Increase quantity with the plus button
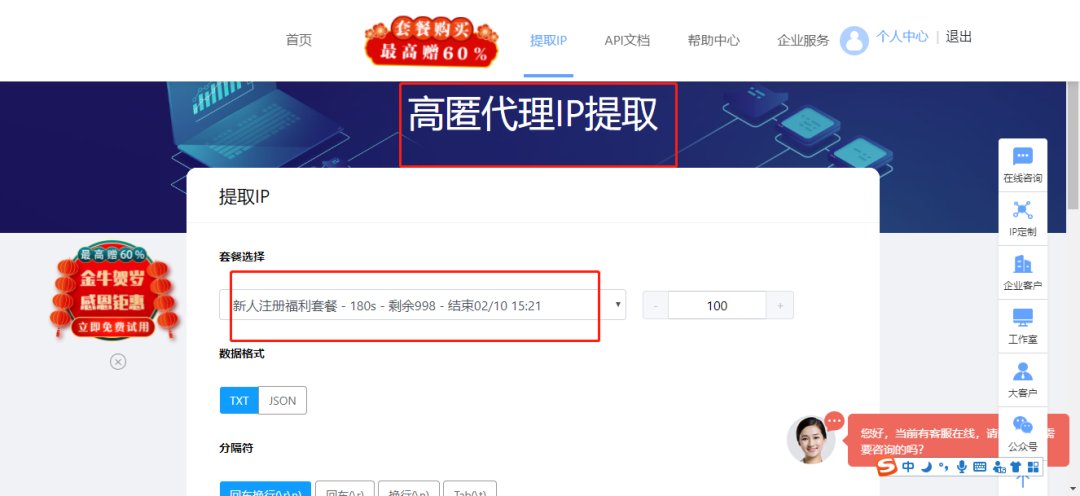Viewport: 1080px width, 496px height. click(x=780, y=305)
